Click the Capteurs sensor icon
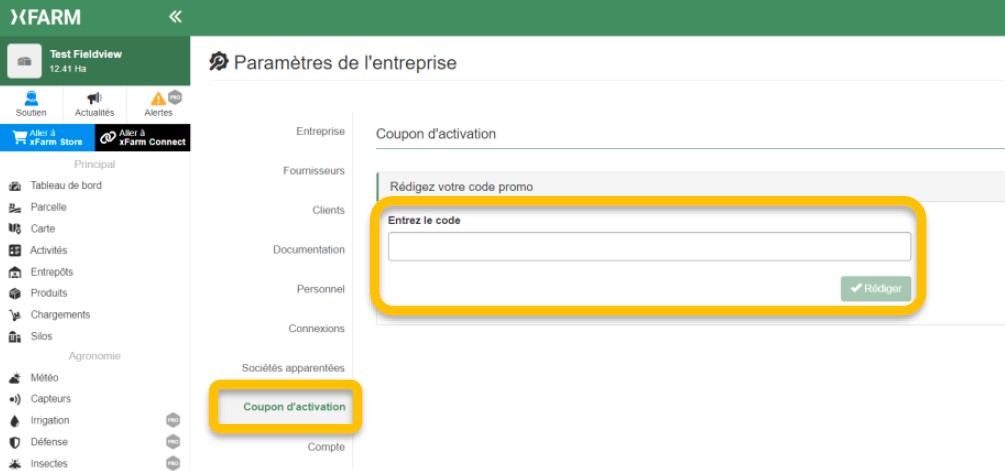The width and height of the screenshot is (1005, 471). pos(15,399)
